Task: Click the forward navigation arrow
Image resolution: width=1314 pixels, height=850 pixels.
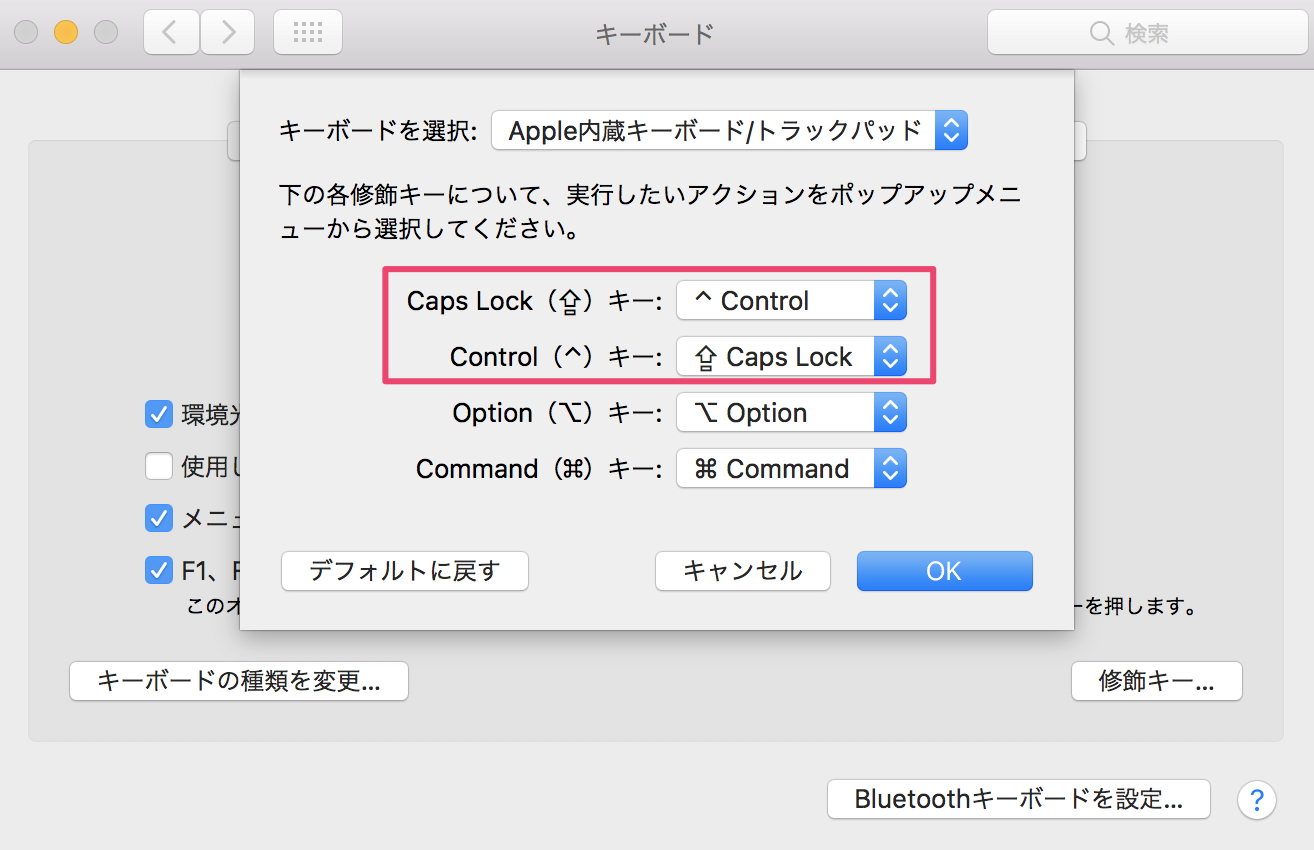Action: pyautogui.click(x=227, y=31)
